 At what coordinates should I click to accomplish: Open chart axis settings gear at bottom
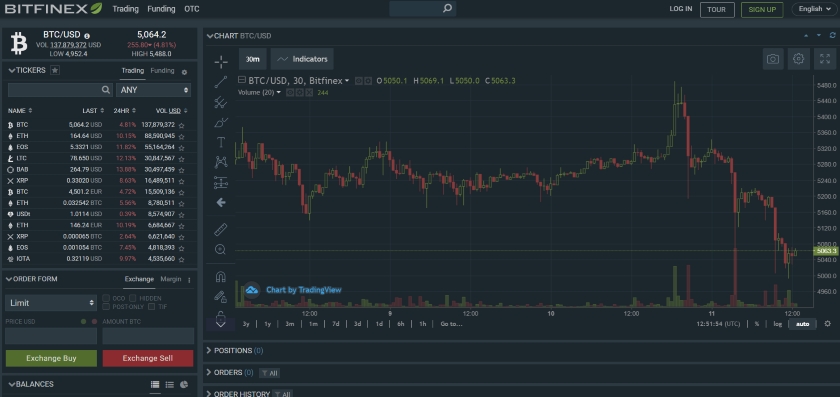[828, 324]
